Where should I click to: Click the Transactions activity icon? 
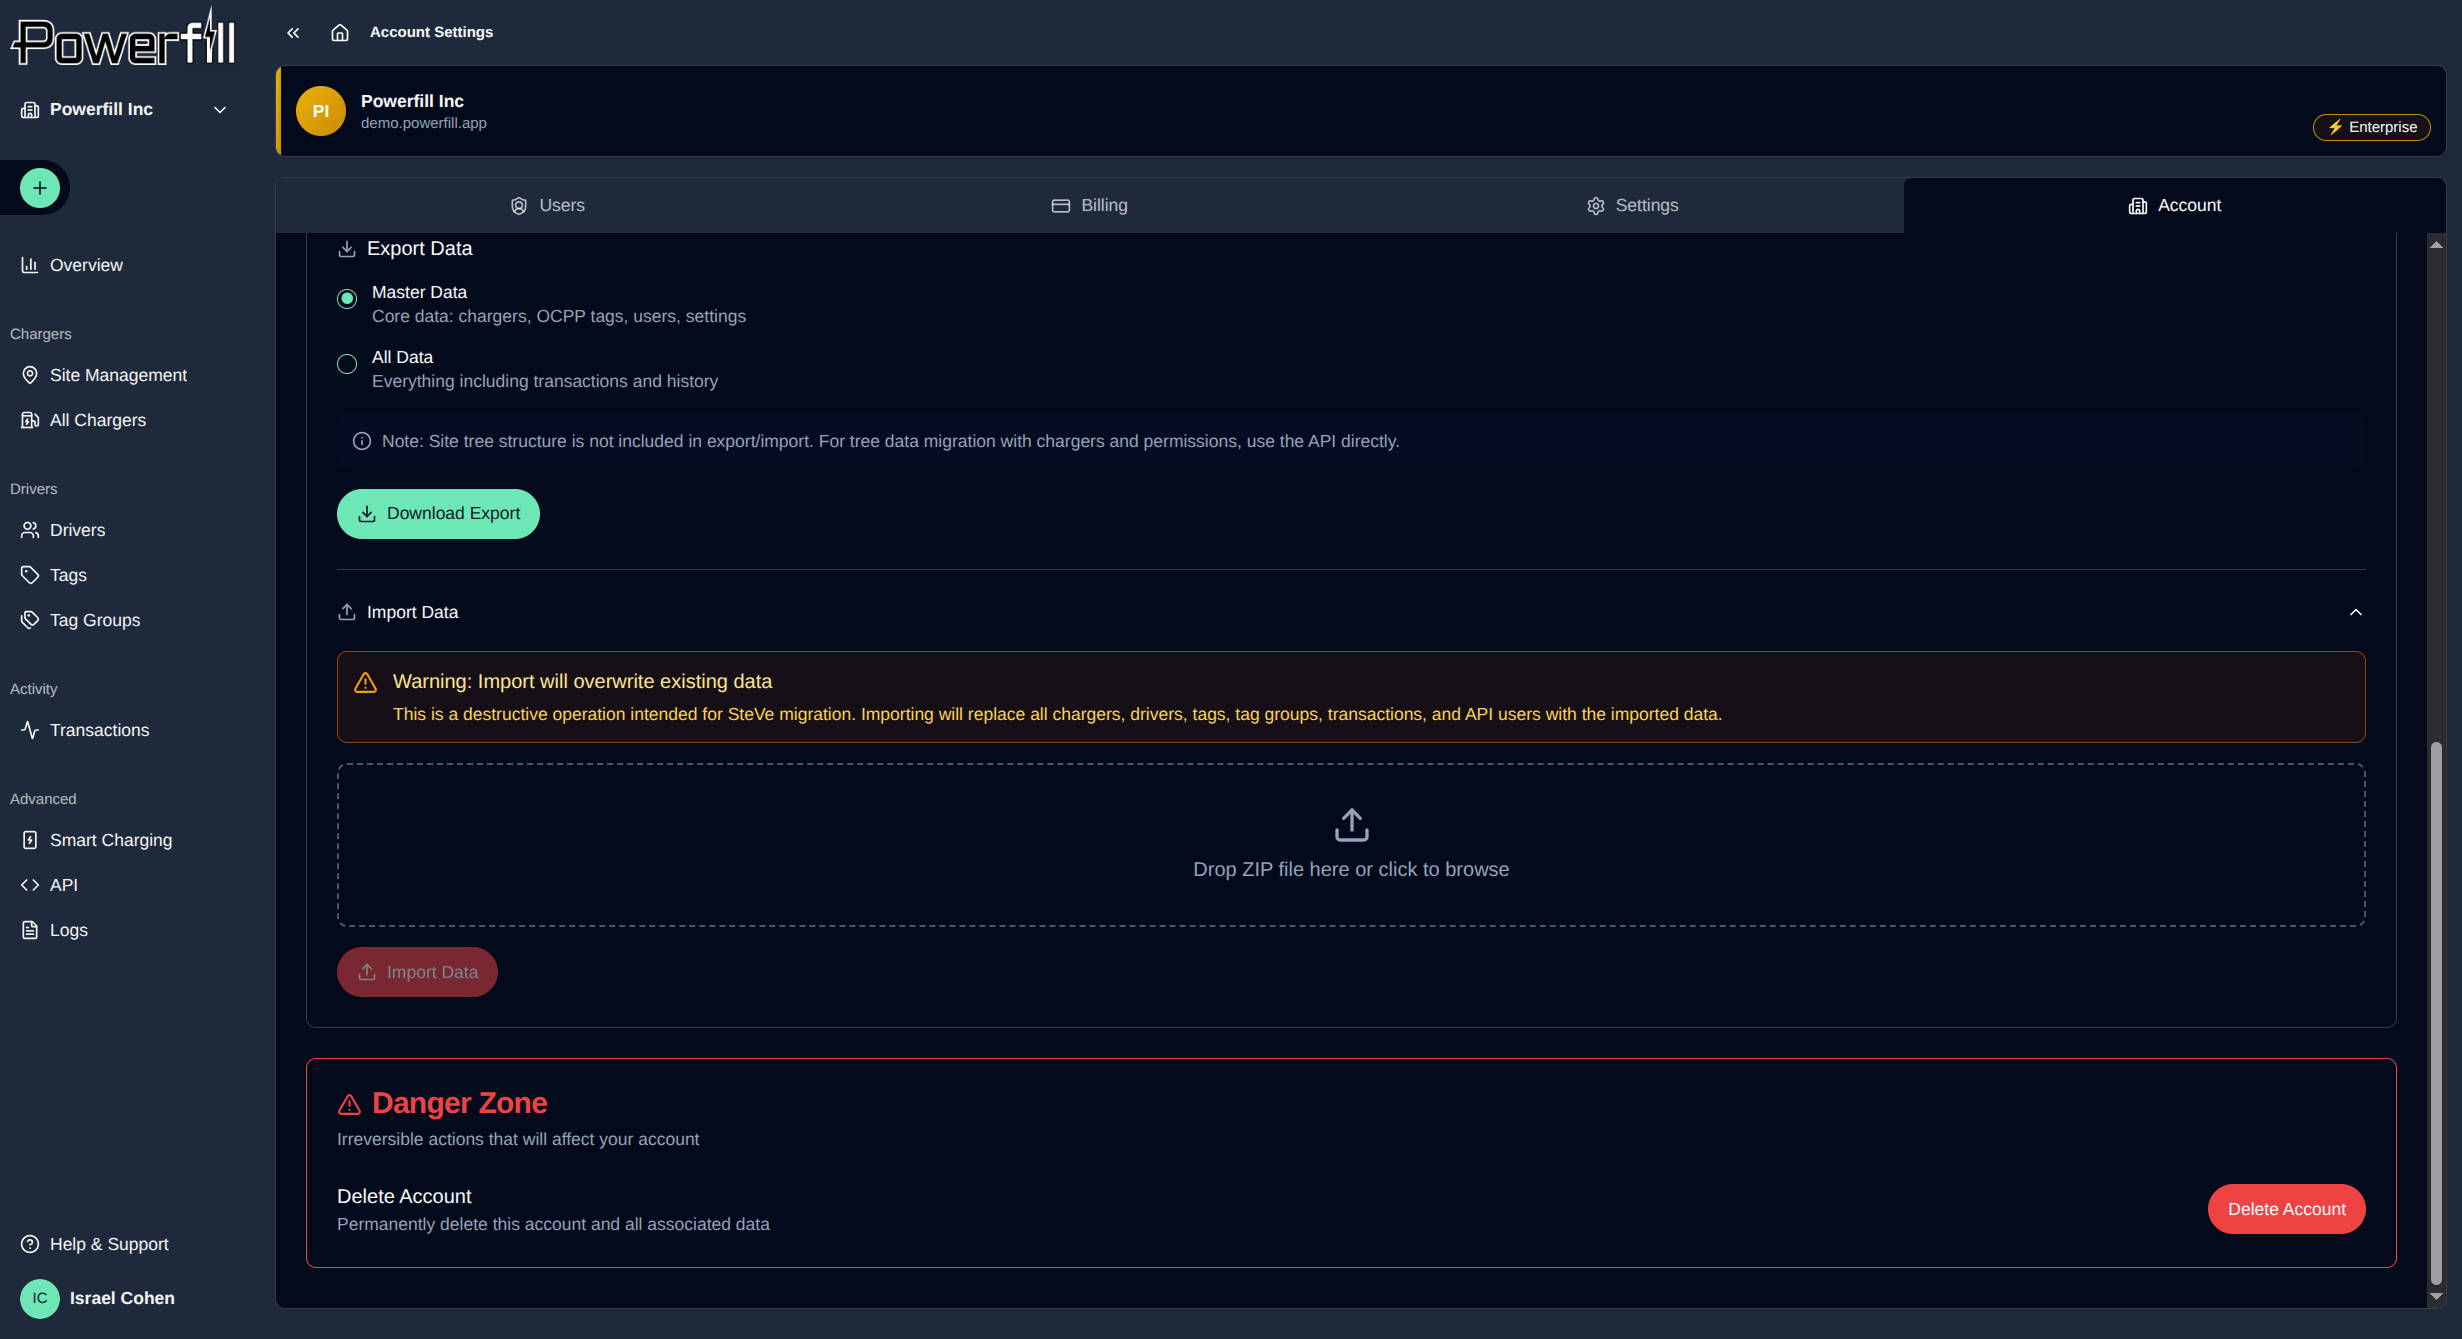[x=30, y=730]
